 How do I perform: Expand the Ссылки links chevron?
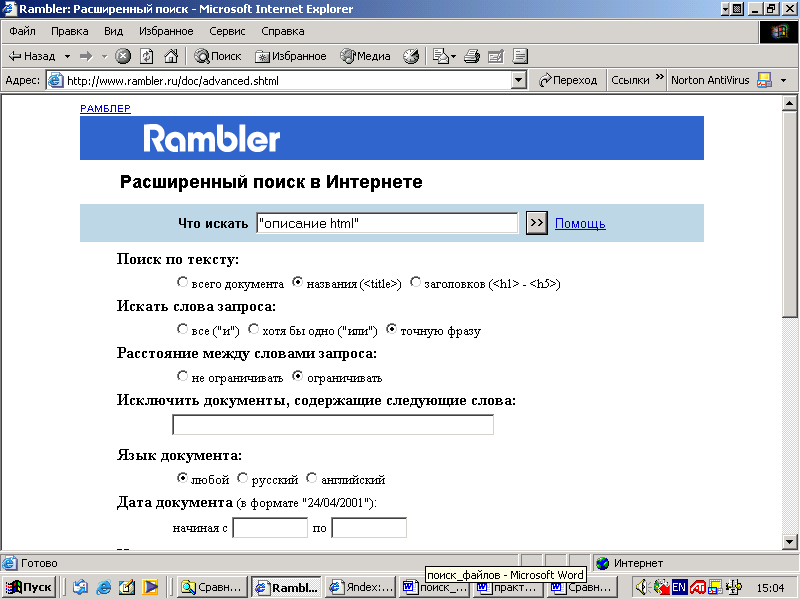pyautogui.click(x=660, y=77)
